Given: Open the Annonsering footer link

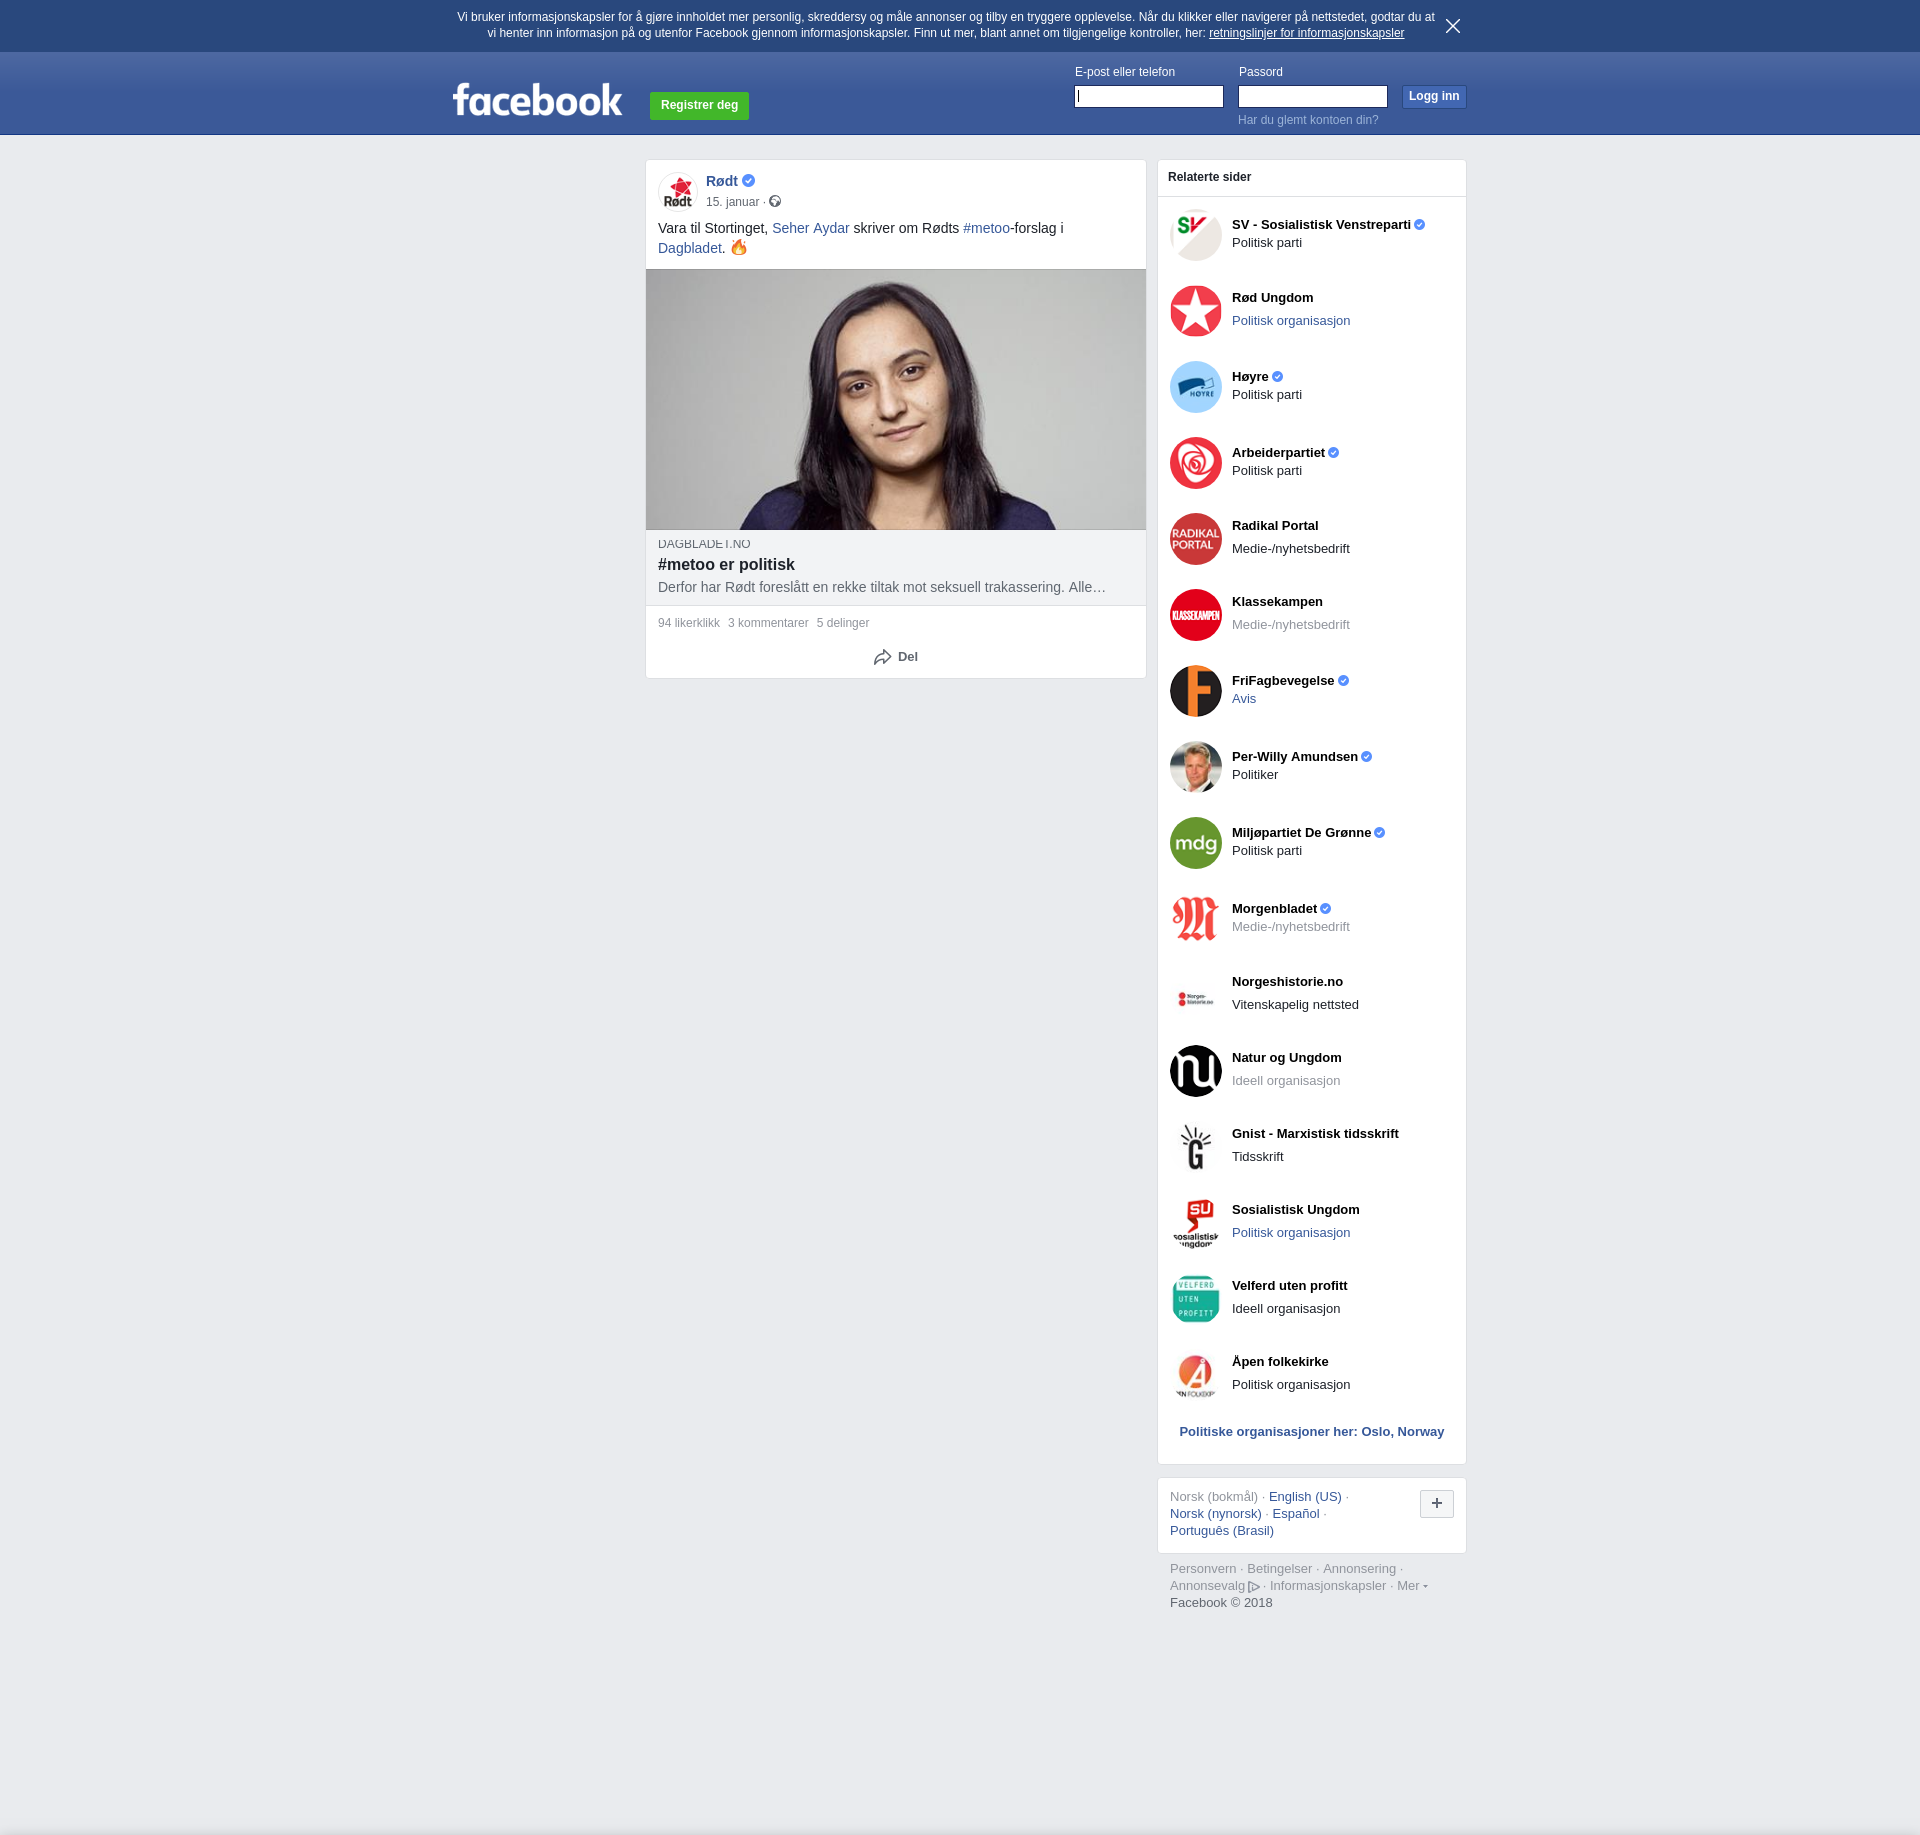Looking at the screenshot, I should [1359, 1569].
